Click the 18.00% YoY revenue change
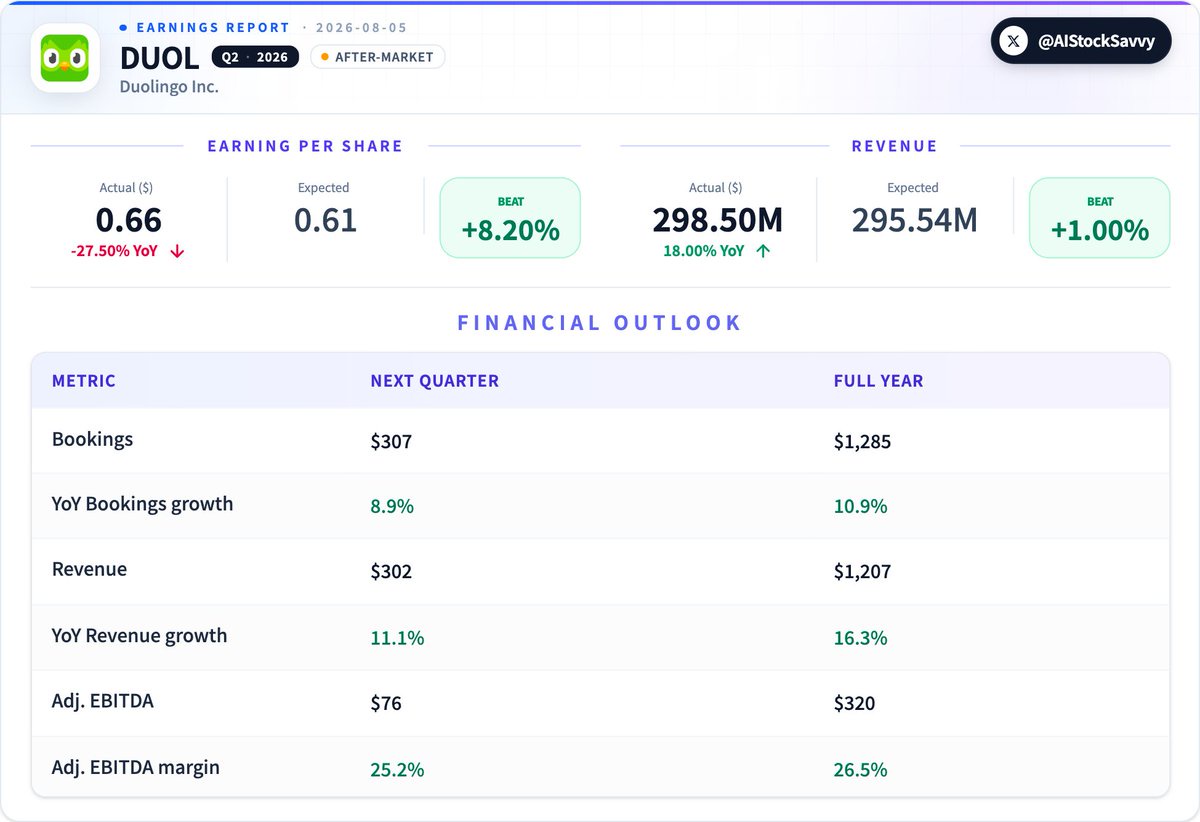1200x822 pixels. tap(704, 251)
